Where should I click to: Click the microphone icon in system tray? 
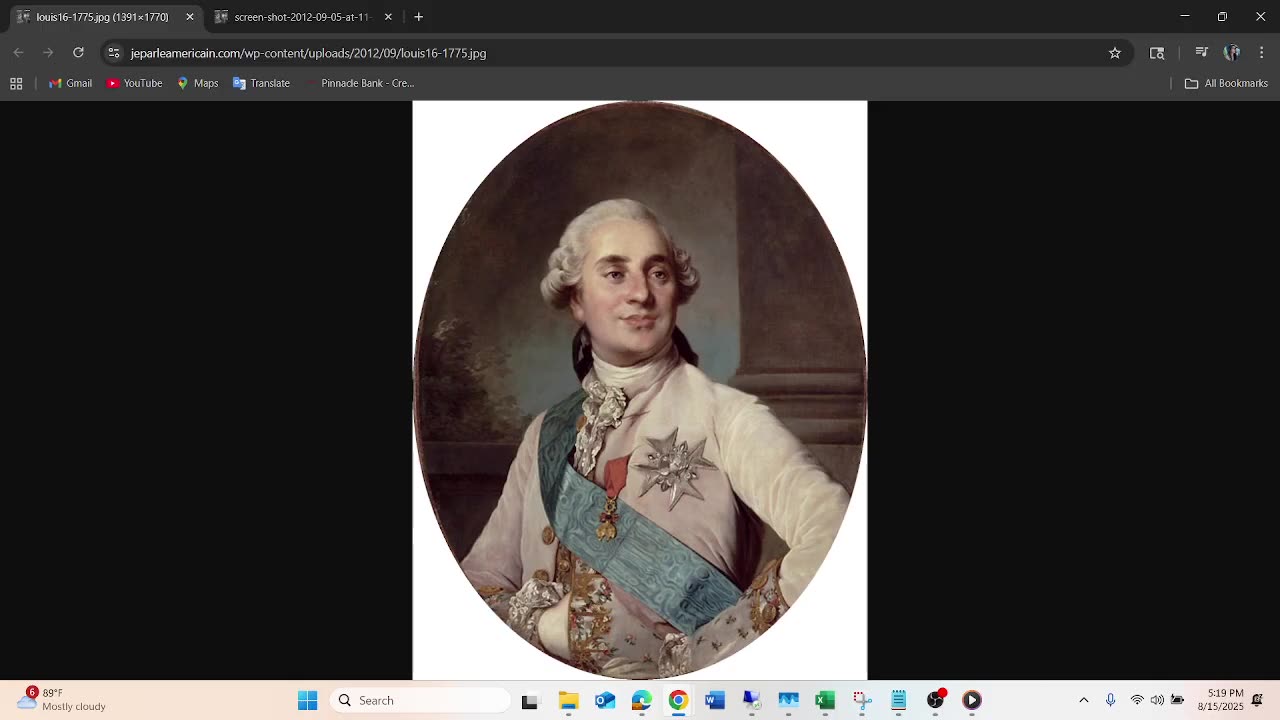[x=1110, y=700]
